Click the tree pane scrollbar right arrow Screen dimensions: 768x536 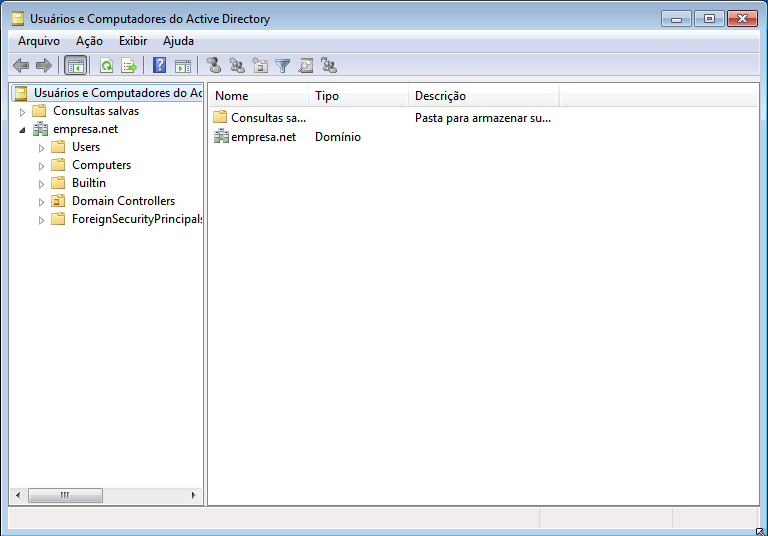(193, 495)
